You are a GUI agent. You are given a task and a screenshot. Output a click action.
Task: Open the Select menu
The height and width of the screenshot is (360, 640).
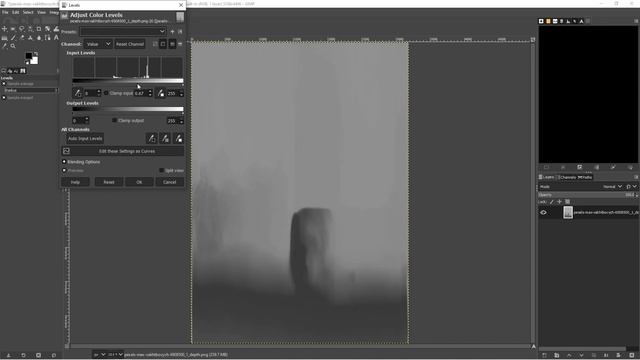28,12
